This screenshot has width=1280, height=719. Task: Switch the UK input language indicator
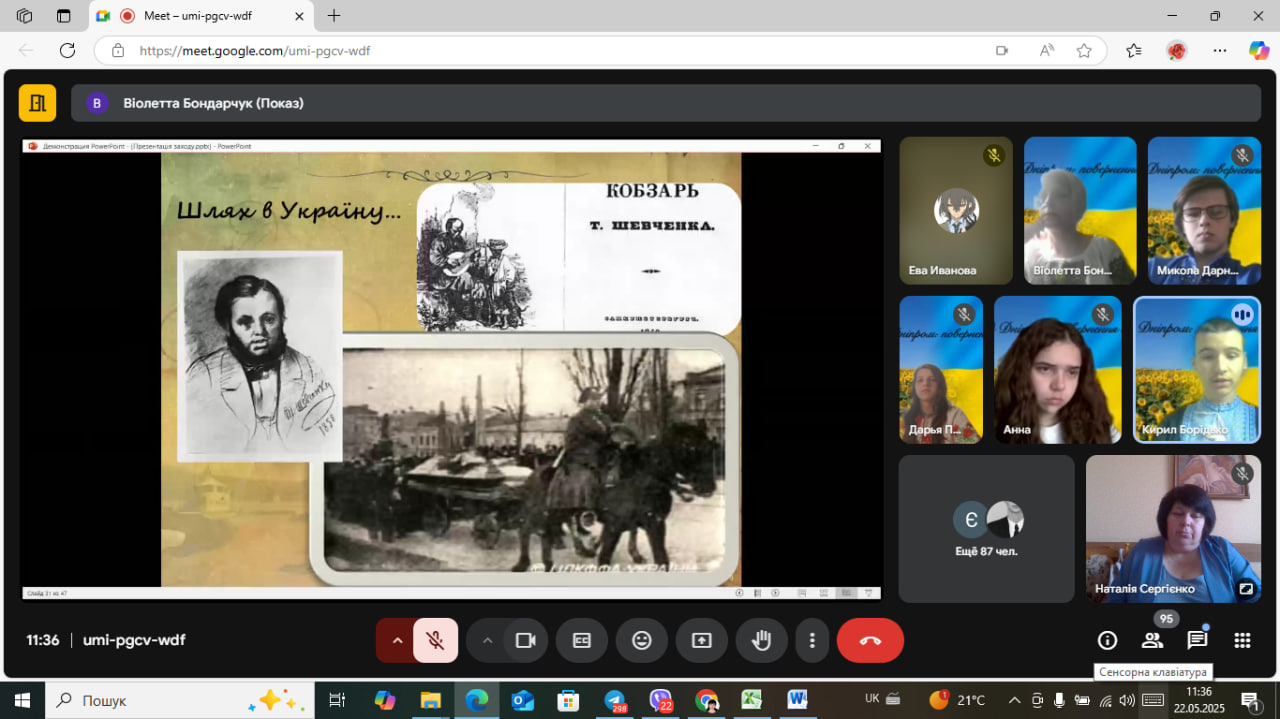tap(871, 700)
